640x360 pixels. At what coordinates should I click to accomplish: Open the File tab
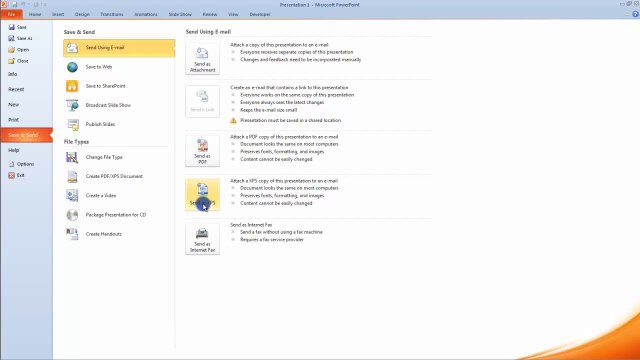click(11, 14)
